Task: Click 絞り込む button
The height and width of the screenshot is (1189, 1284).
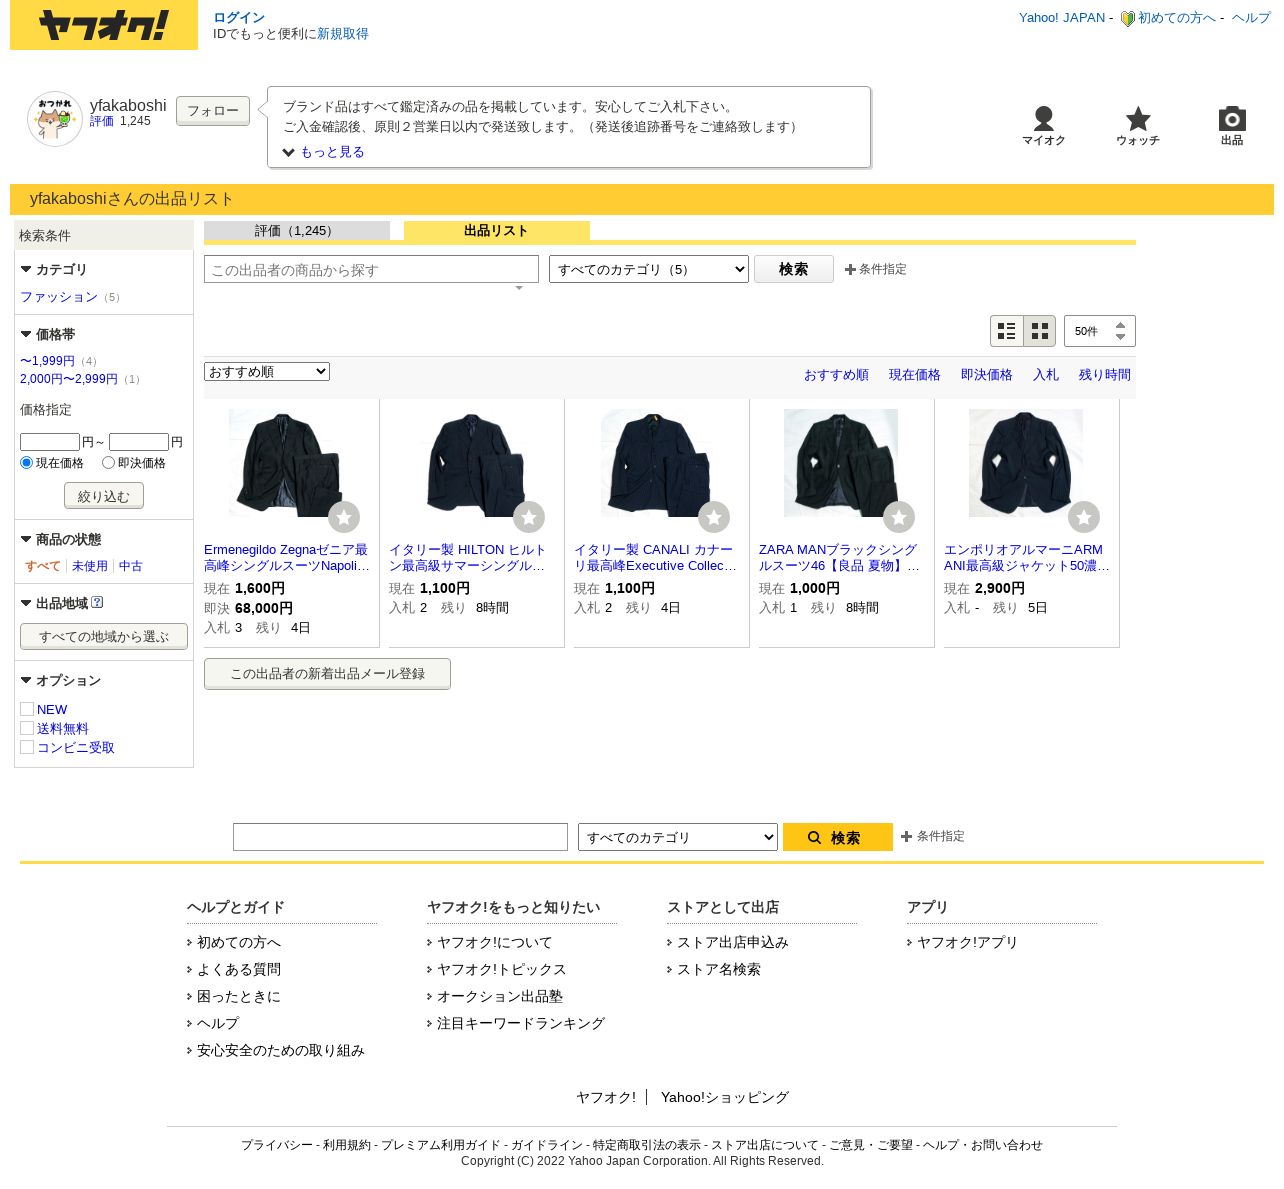Action: (104, 496)
